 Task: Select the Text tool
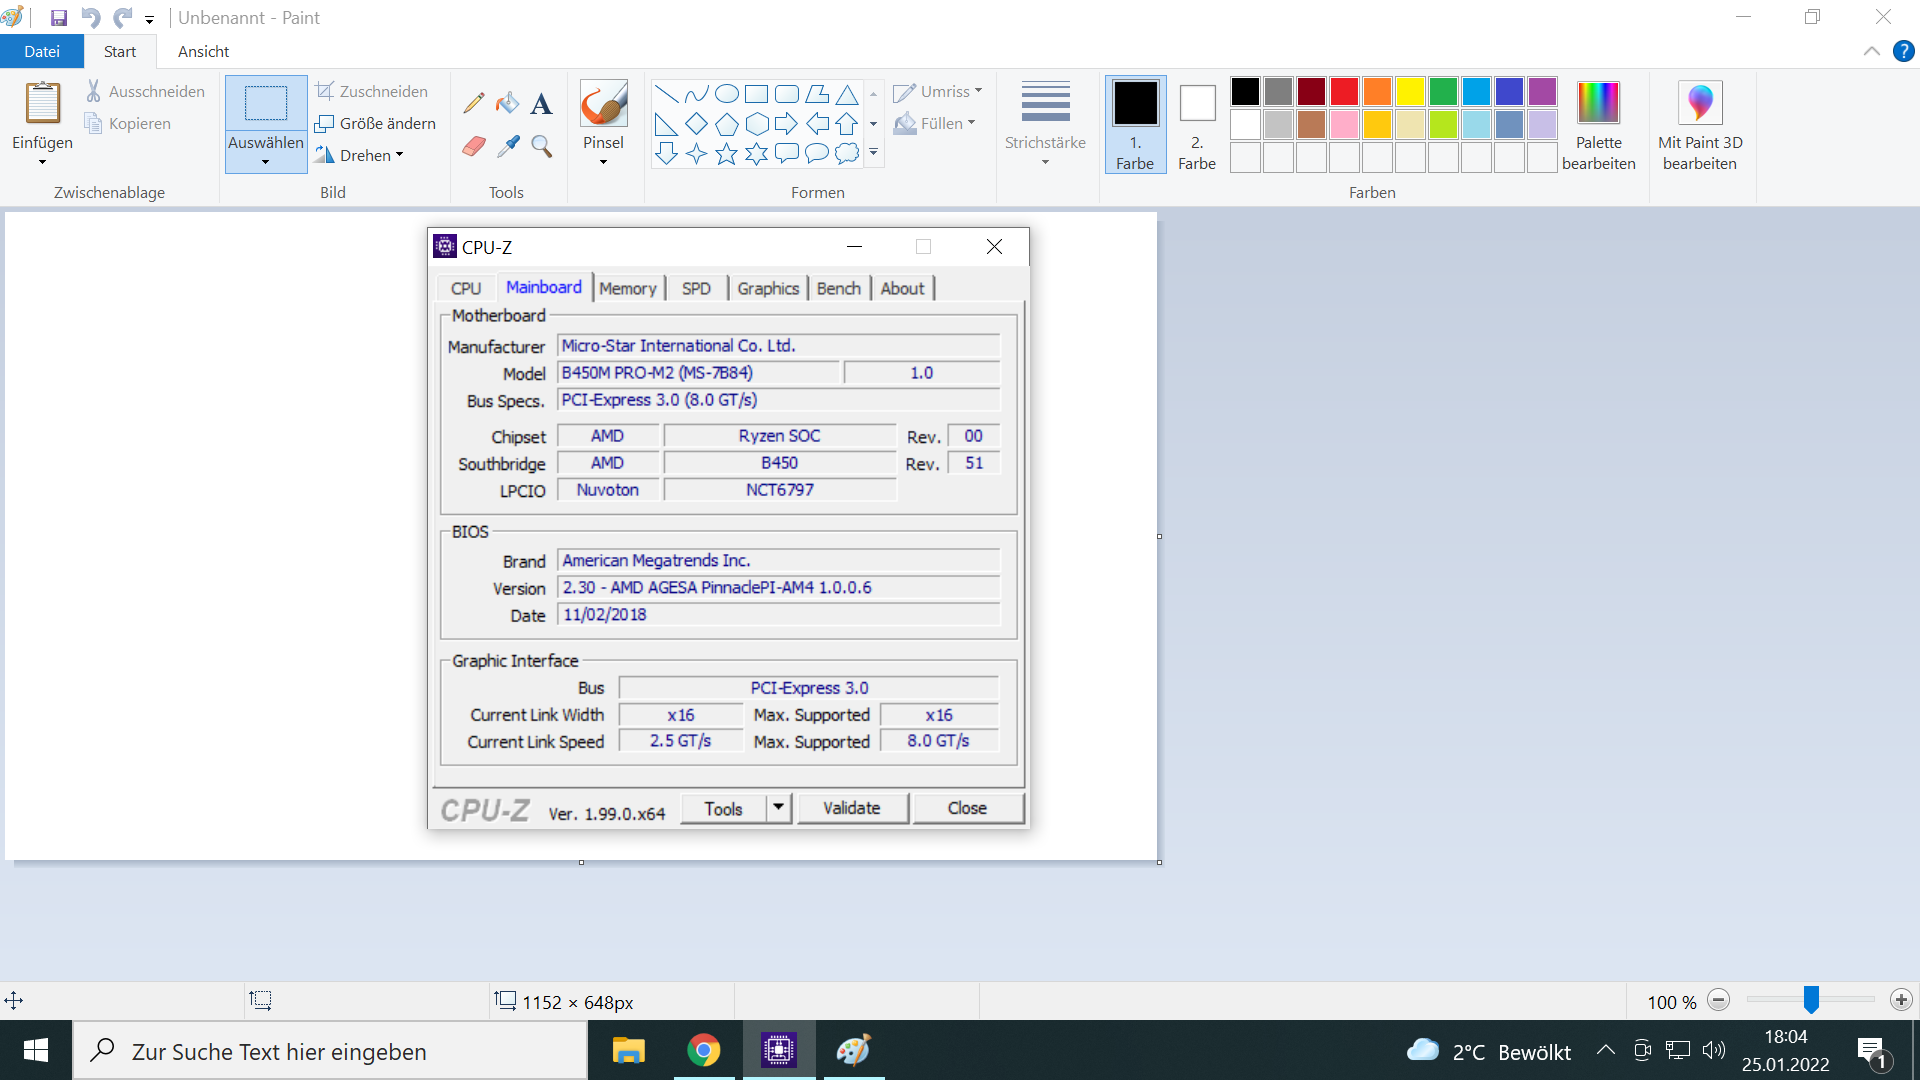[541, 103]
